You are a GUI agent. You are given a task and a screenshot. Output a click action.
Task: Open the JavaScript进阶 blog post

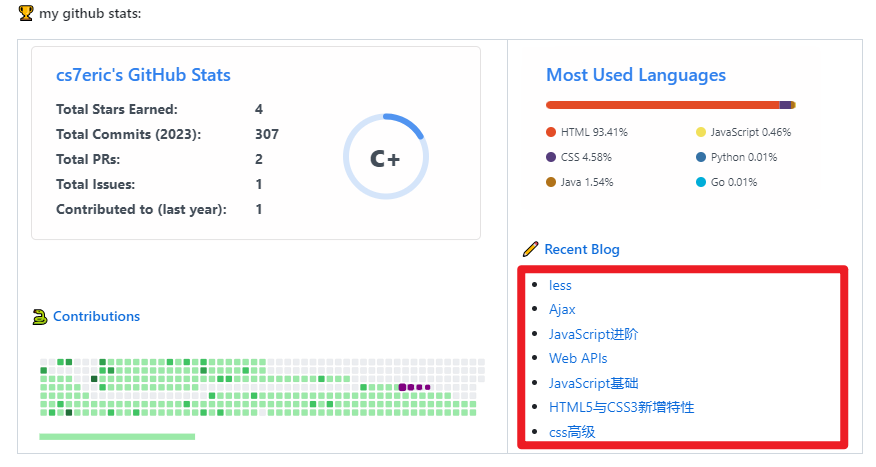(593, 334)
